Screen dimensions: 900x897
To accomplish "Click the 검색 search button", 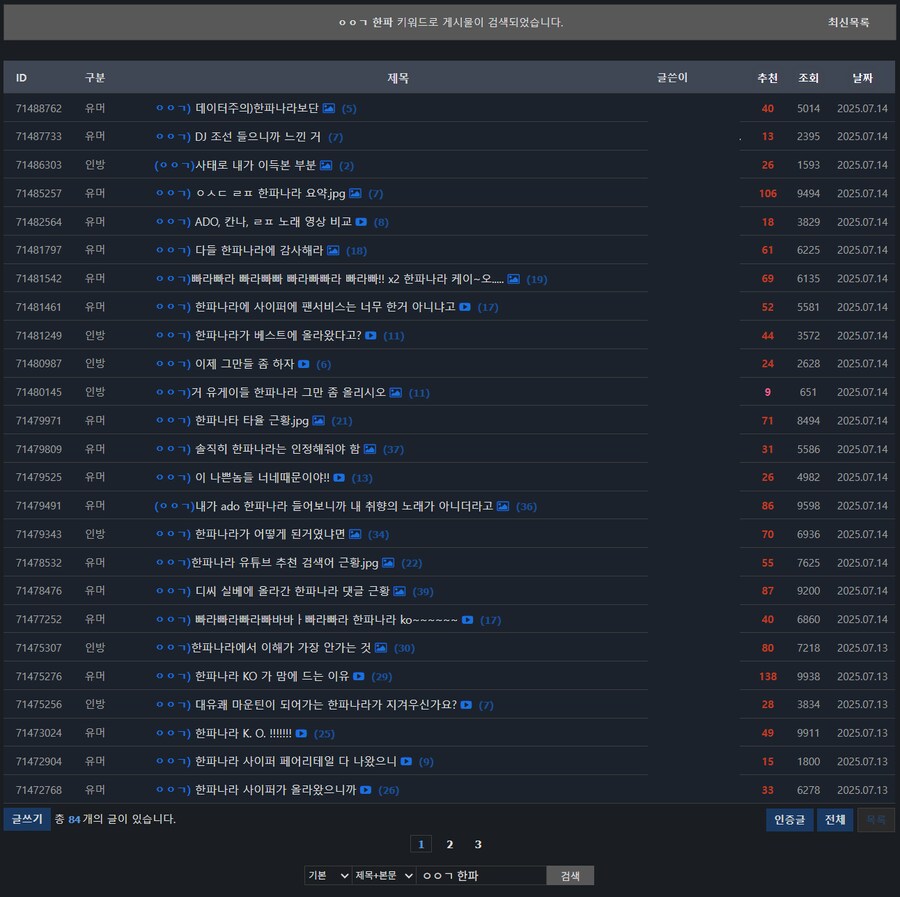I will click(570, 876).
